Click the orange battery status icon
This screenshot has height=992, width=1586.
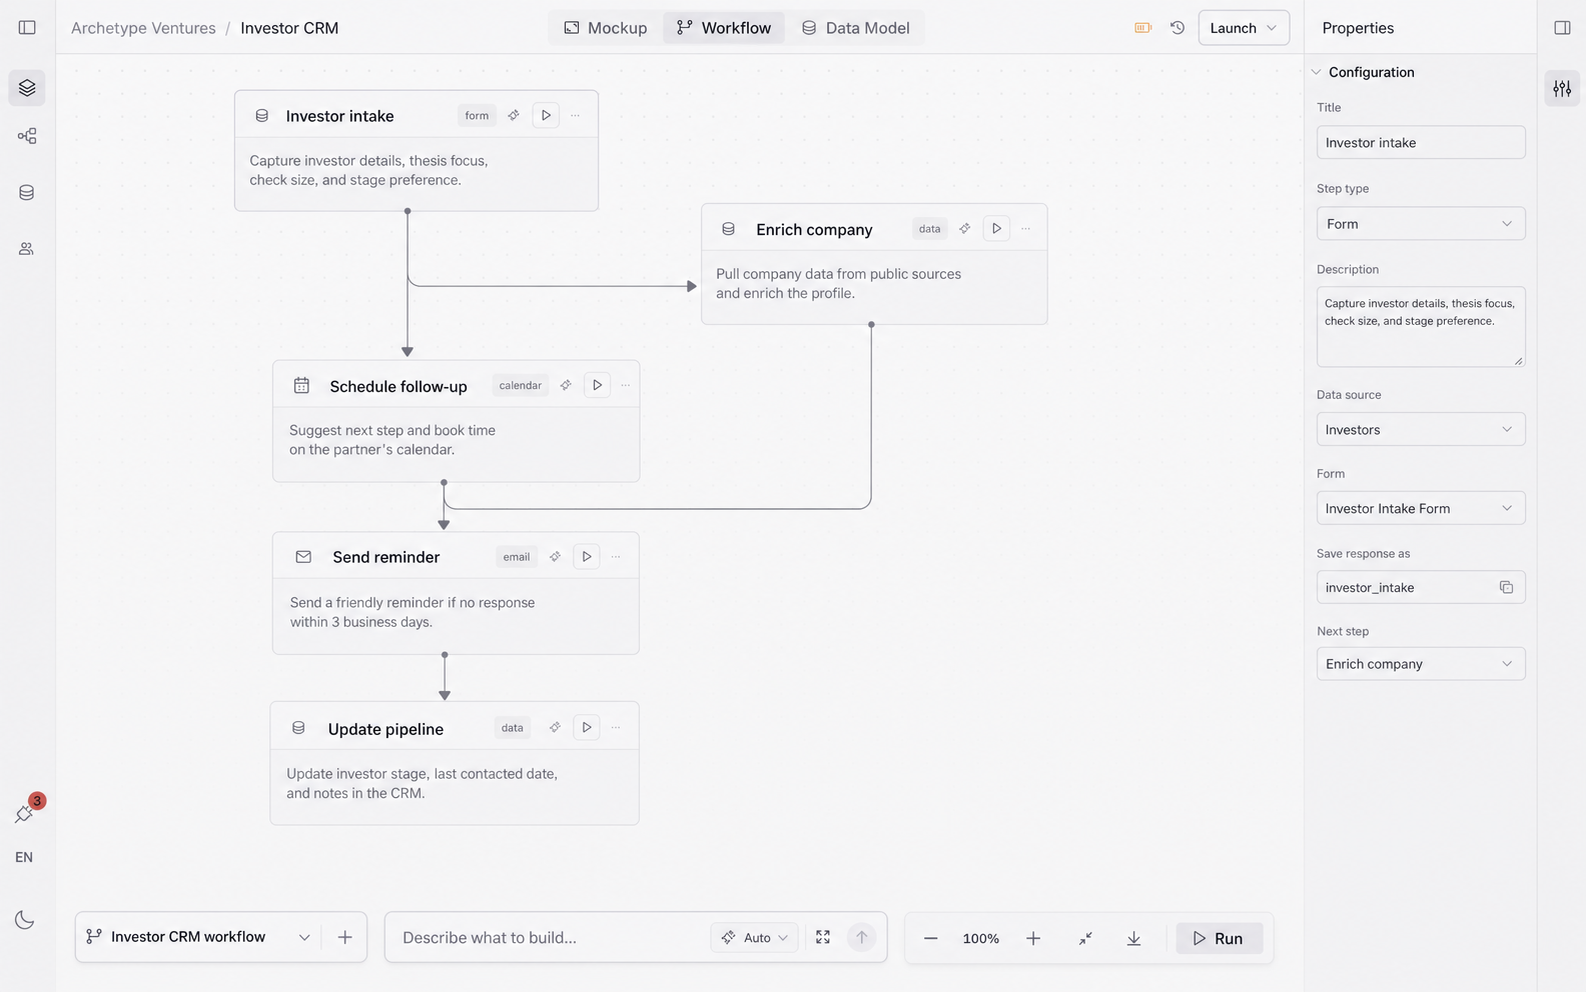point(1143,28)
